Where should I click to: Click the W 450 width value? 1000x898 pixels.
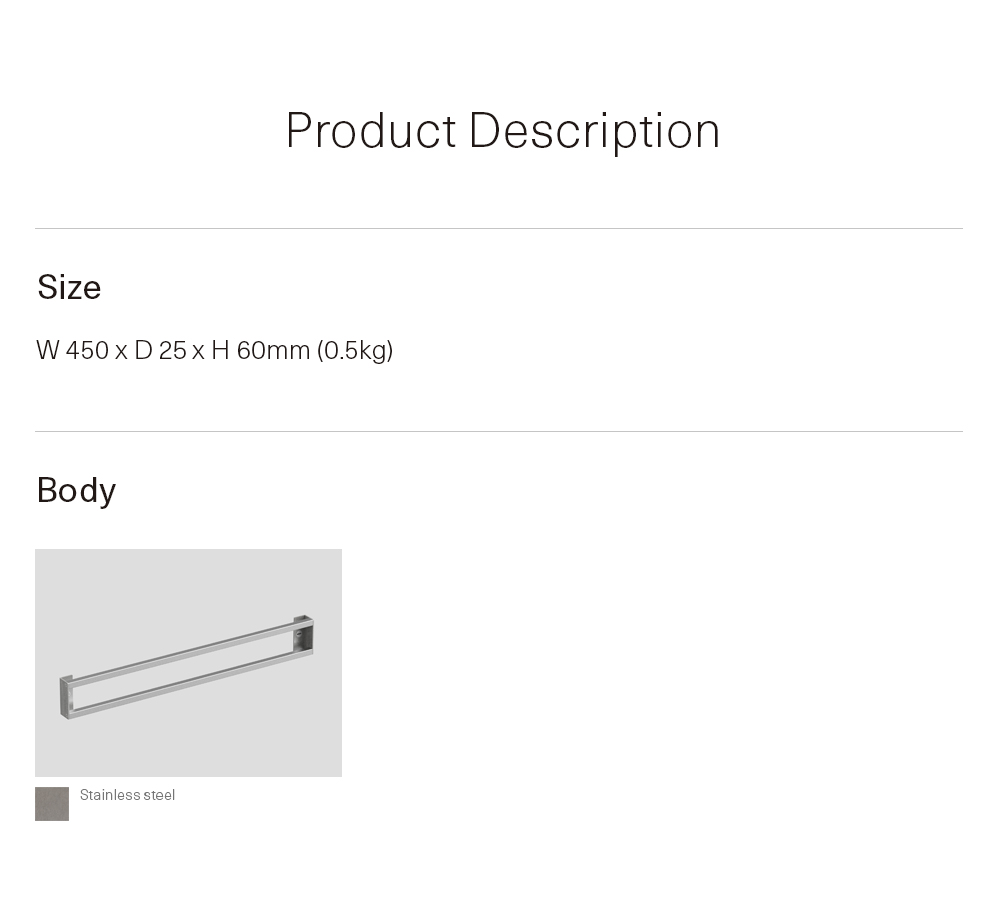coord(72,350)
